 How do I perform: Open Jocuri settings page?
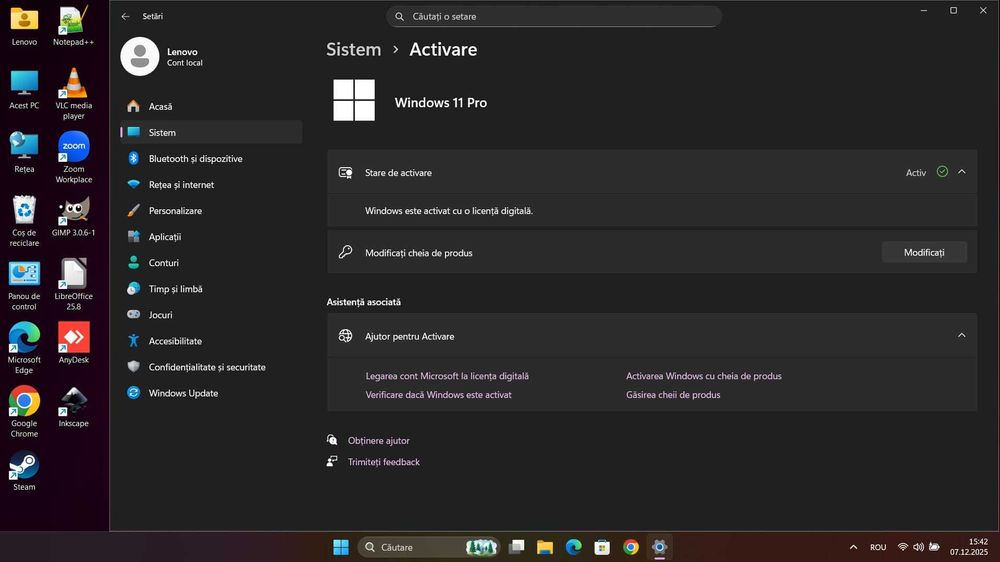pyautogui.click(x=211, y=315)
